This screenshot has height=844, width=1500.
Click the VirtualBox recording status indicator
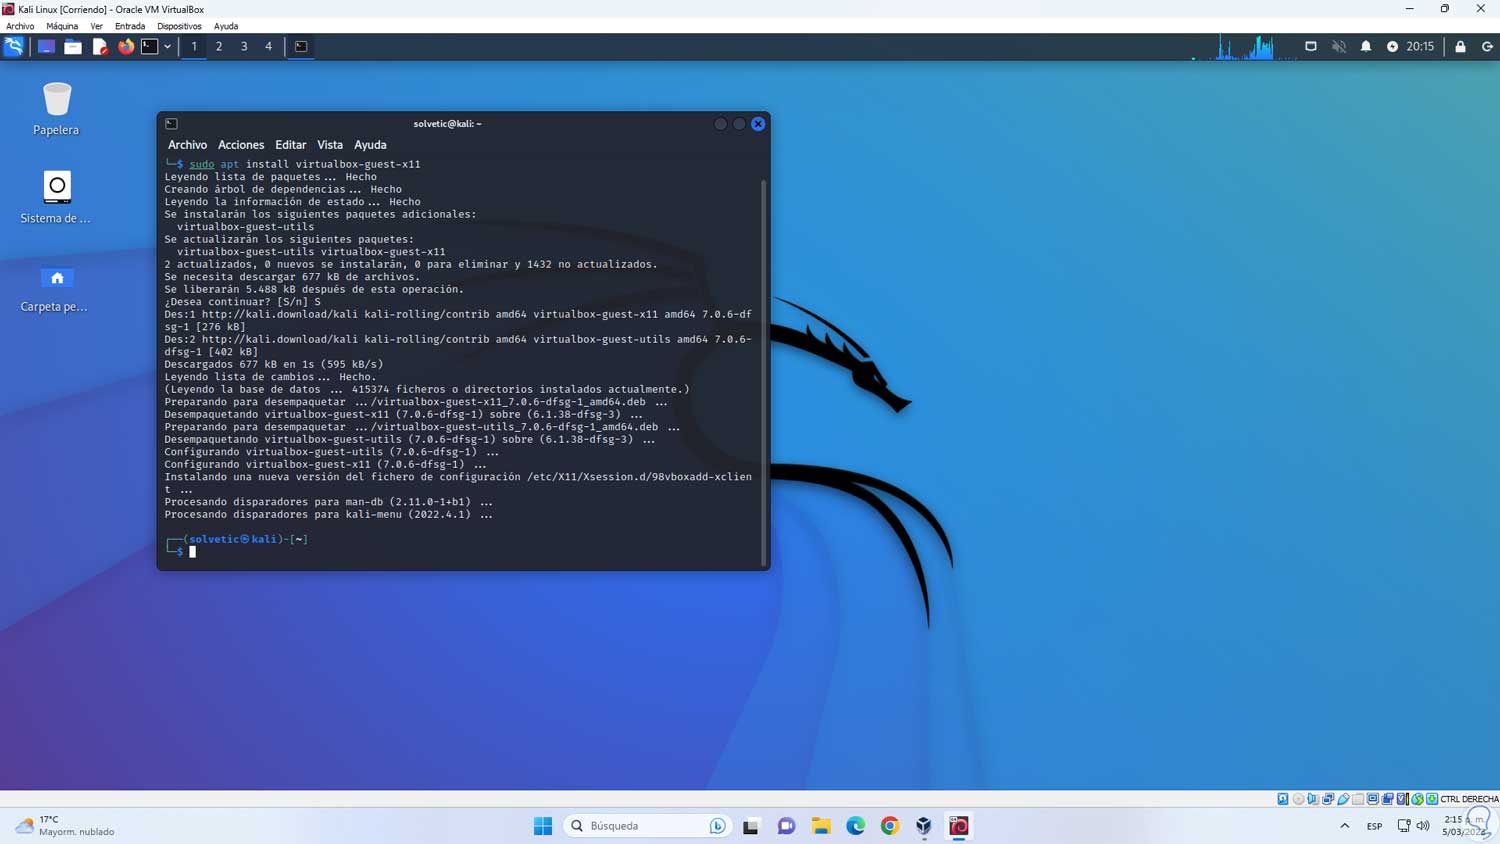point(1388,799)
